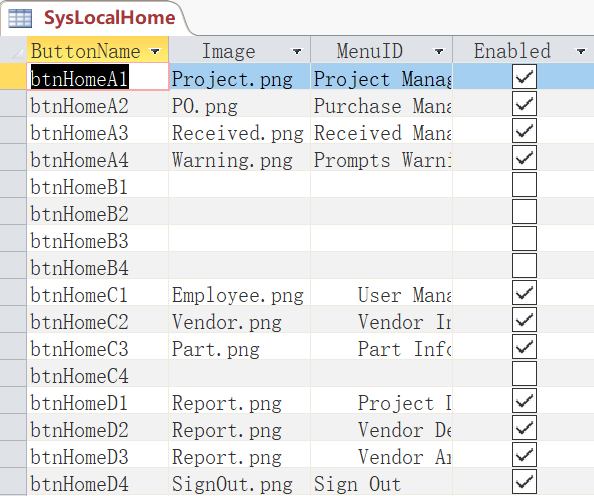Uncheck Enabled for btnHomeA1 row
The width and height of the screenshot is (594, 496).
pos(524,77)
